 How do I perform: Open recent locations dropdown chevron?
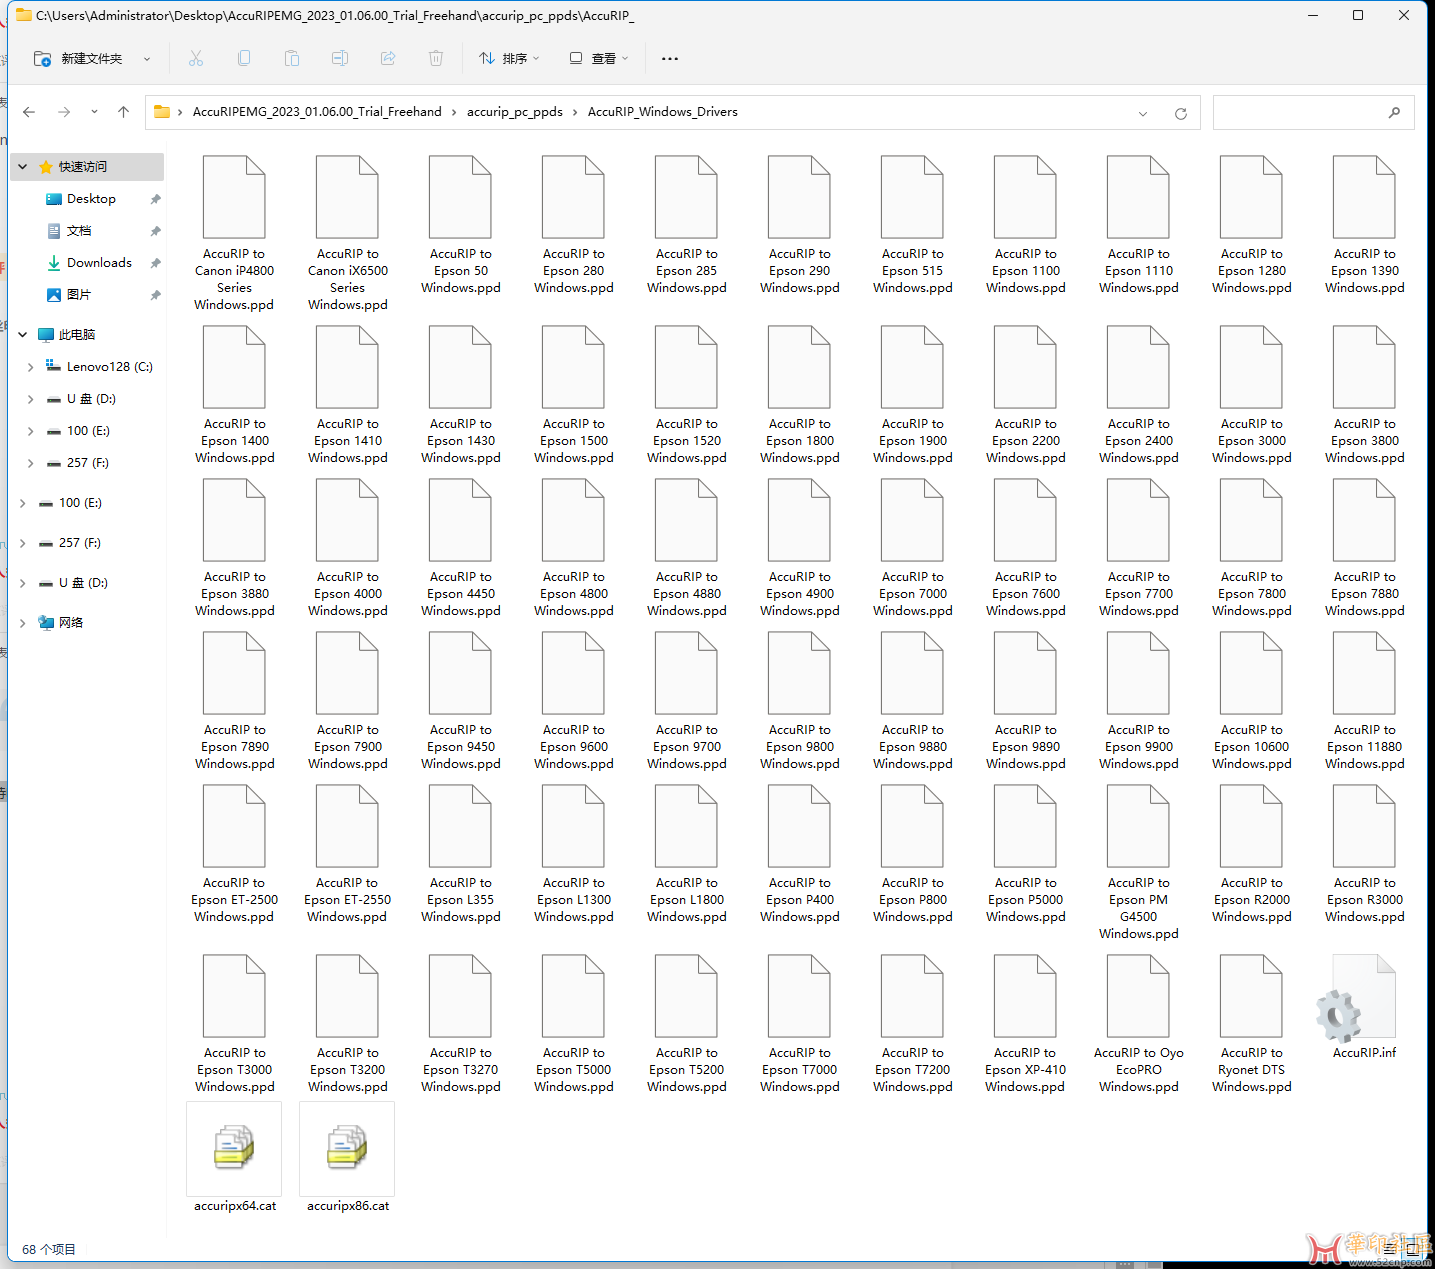click(94, 112)
